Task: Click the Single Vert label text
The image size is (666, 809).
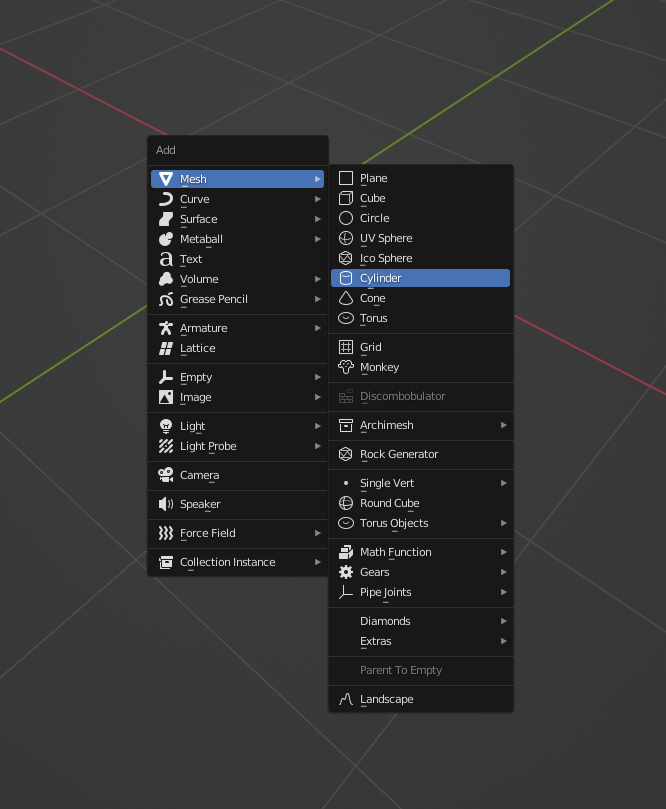Action: point(387,483)
